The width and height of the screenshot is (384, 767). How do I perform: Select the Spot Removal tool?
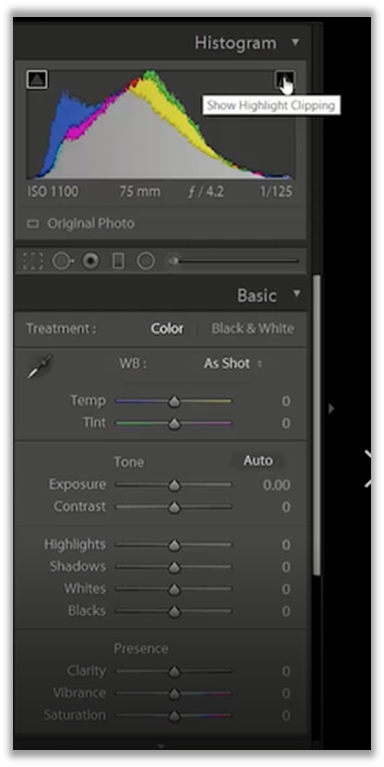[63, 261]
